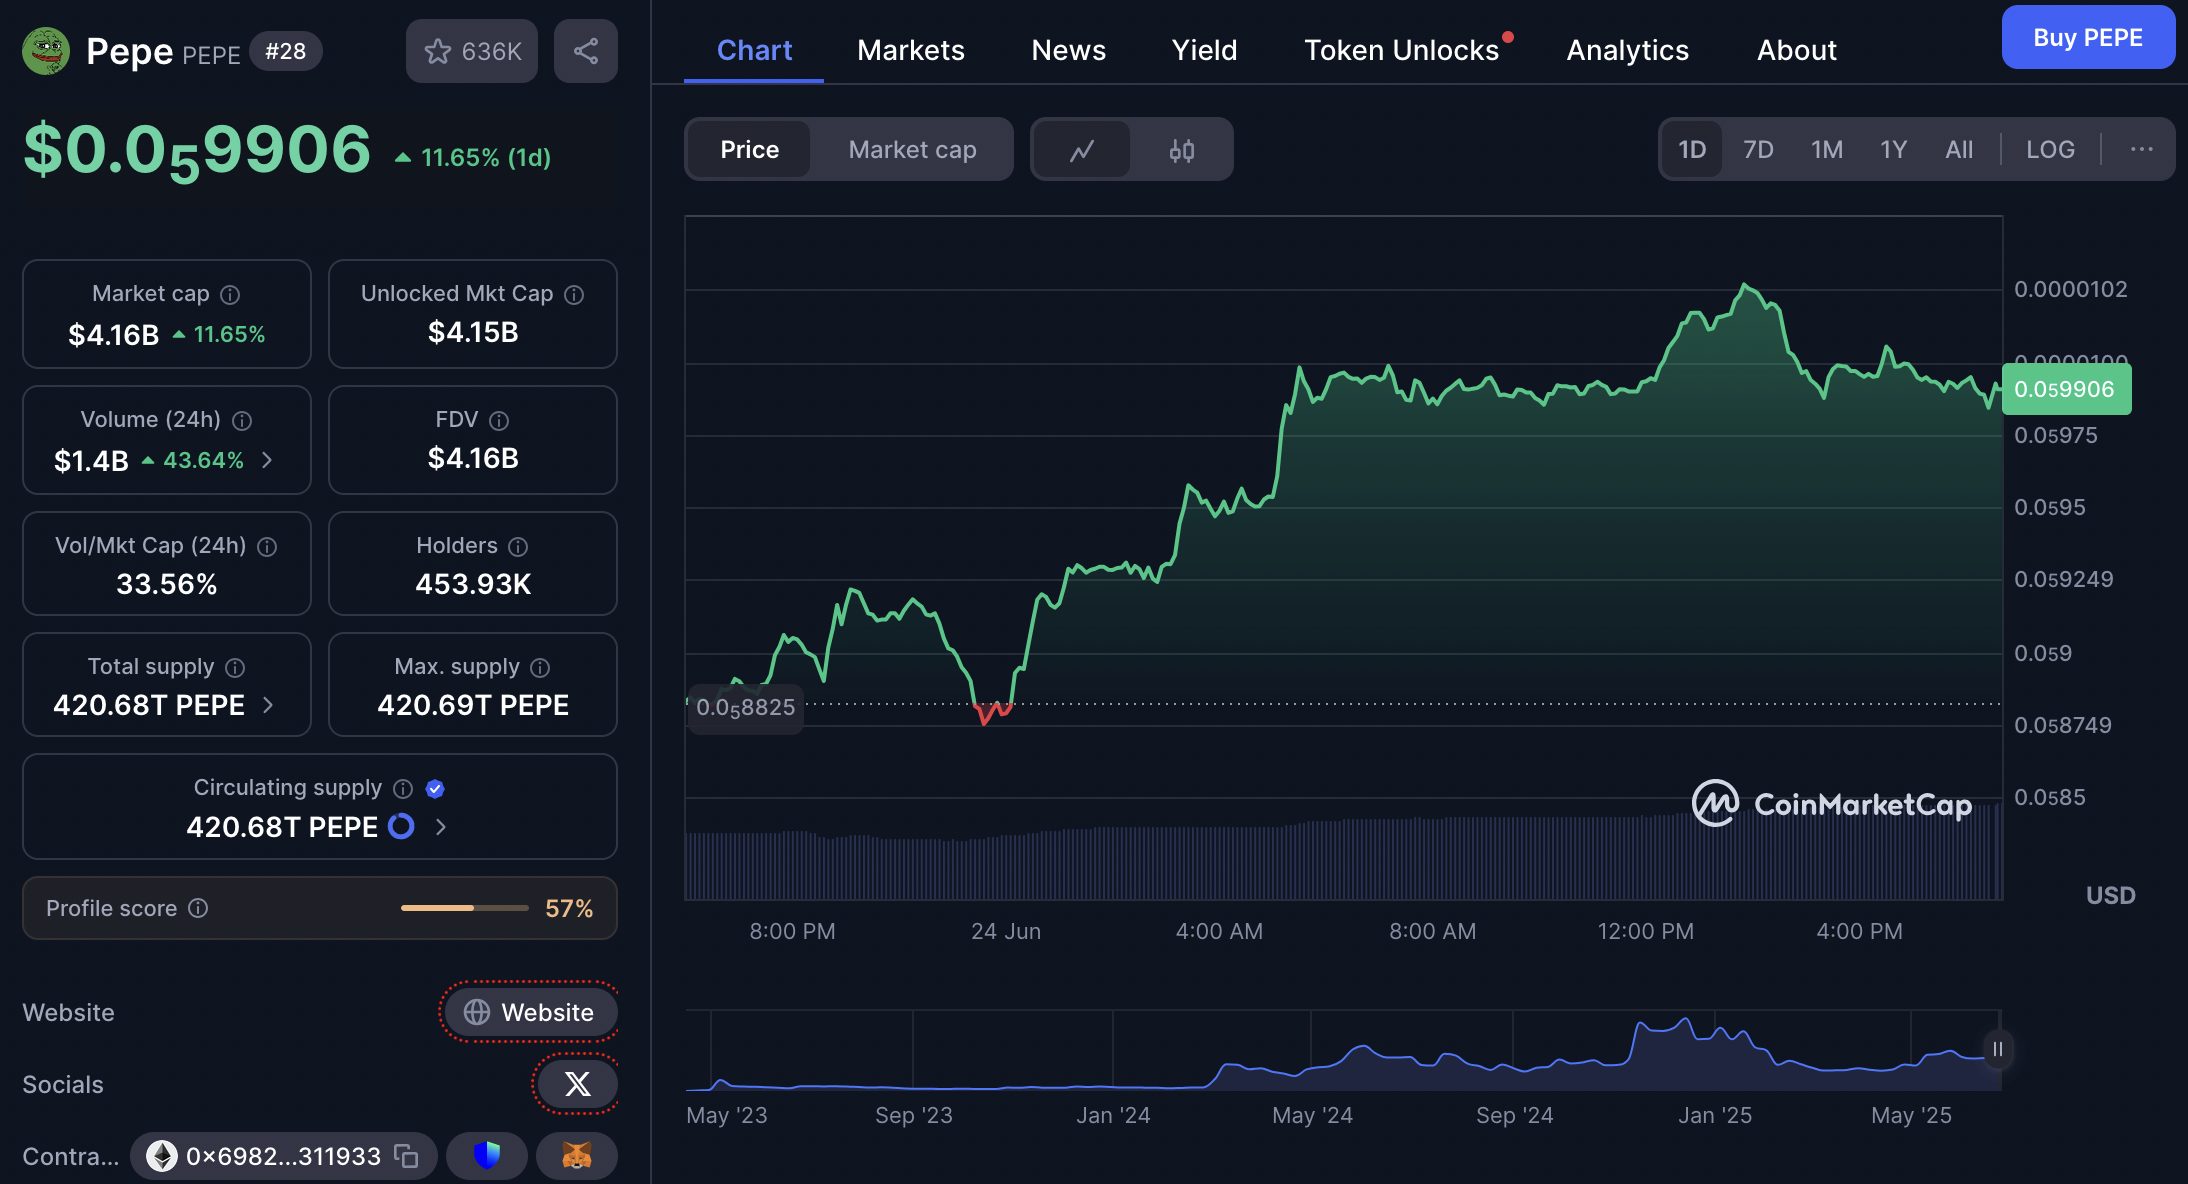Select Price chart toggle
This screenshot has height=1184, width=2188.
click(x=749, y=150)
